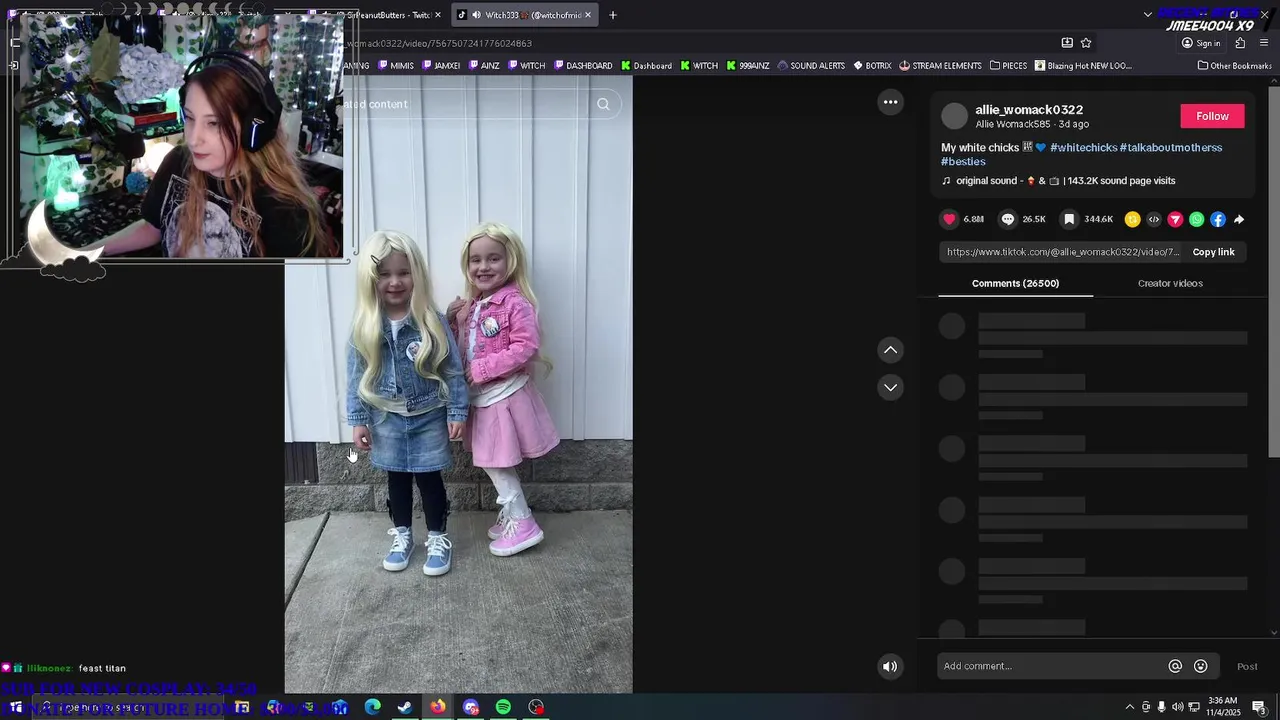
Task: Expand the Other Bookmarks folder
Action: coord(1234,66)
